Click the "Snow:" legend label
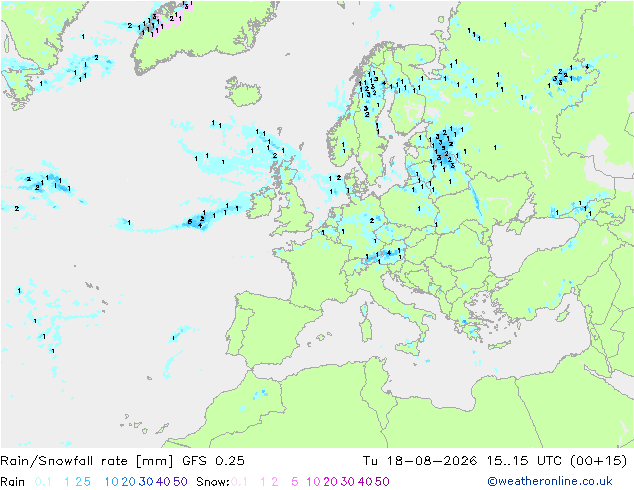The height and width of the screenshot is (490, 634). click(x=213, y=482)
